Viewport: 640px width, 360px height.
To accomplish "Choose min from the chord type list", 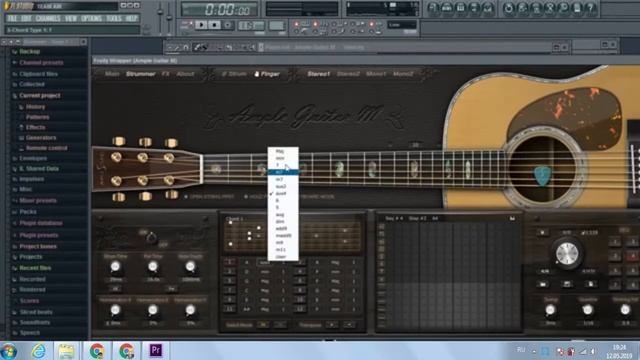I will coord(283,158).
